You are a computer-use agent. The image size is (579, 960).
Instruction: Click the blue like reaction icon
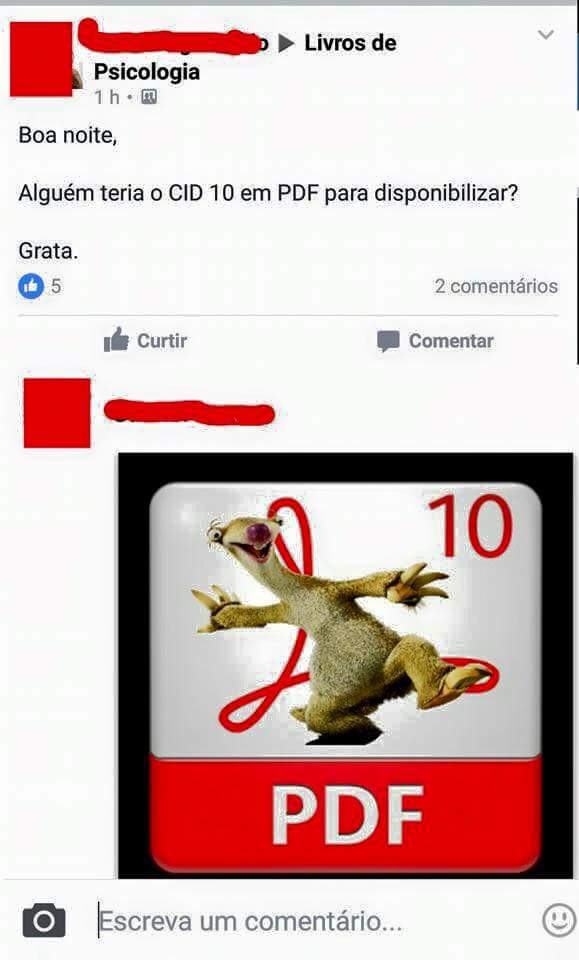tap(31, 286)
